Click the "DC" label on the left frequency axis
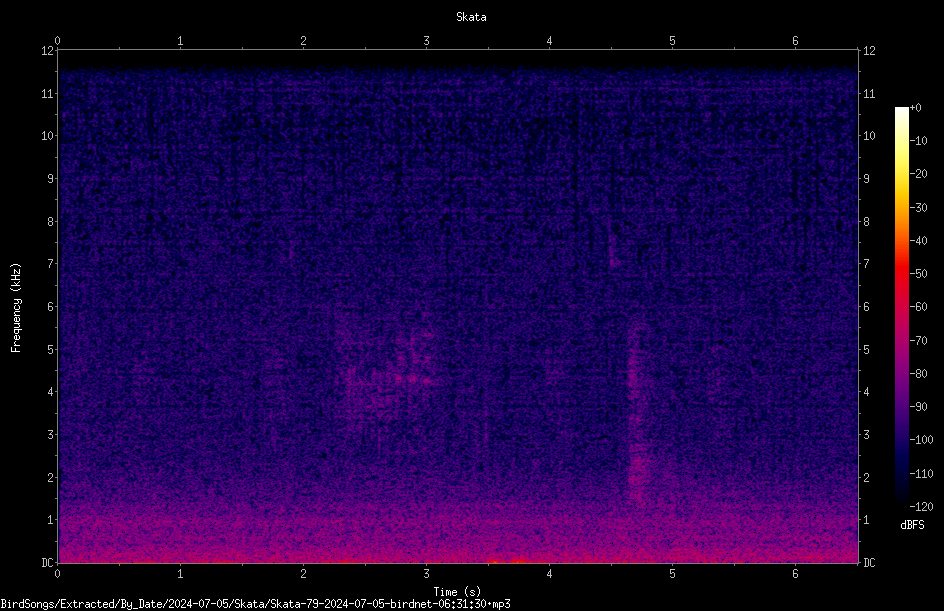This screenshot has width=944, height=611. [x=47, y=563]
